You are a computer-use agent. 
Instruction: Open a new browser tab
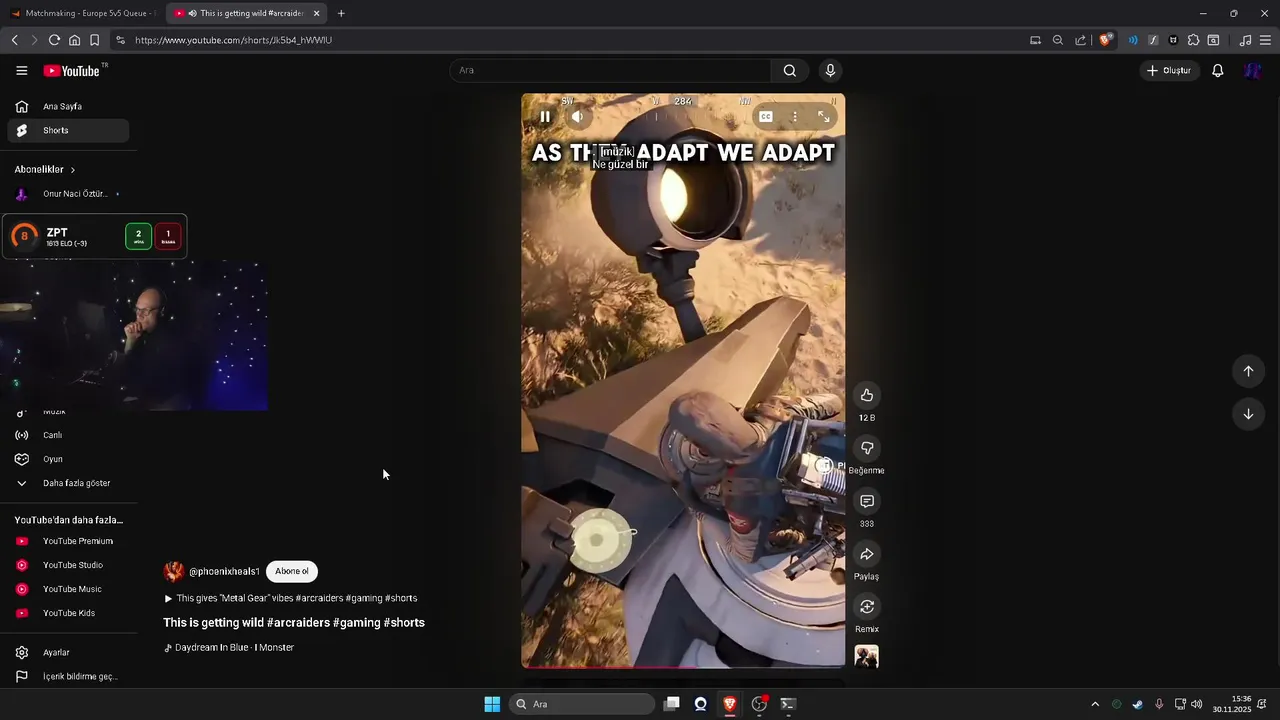coord(341,13)
